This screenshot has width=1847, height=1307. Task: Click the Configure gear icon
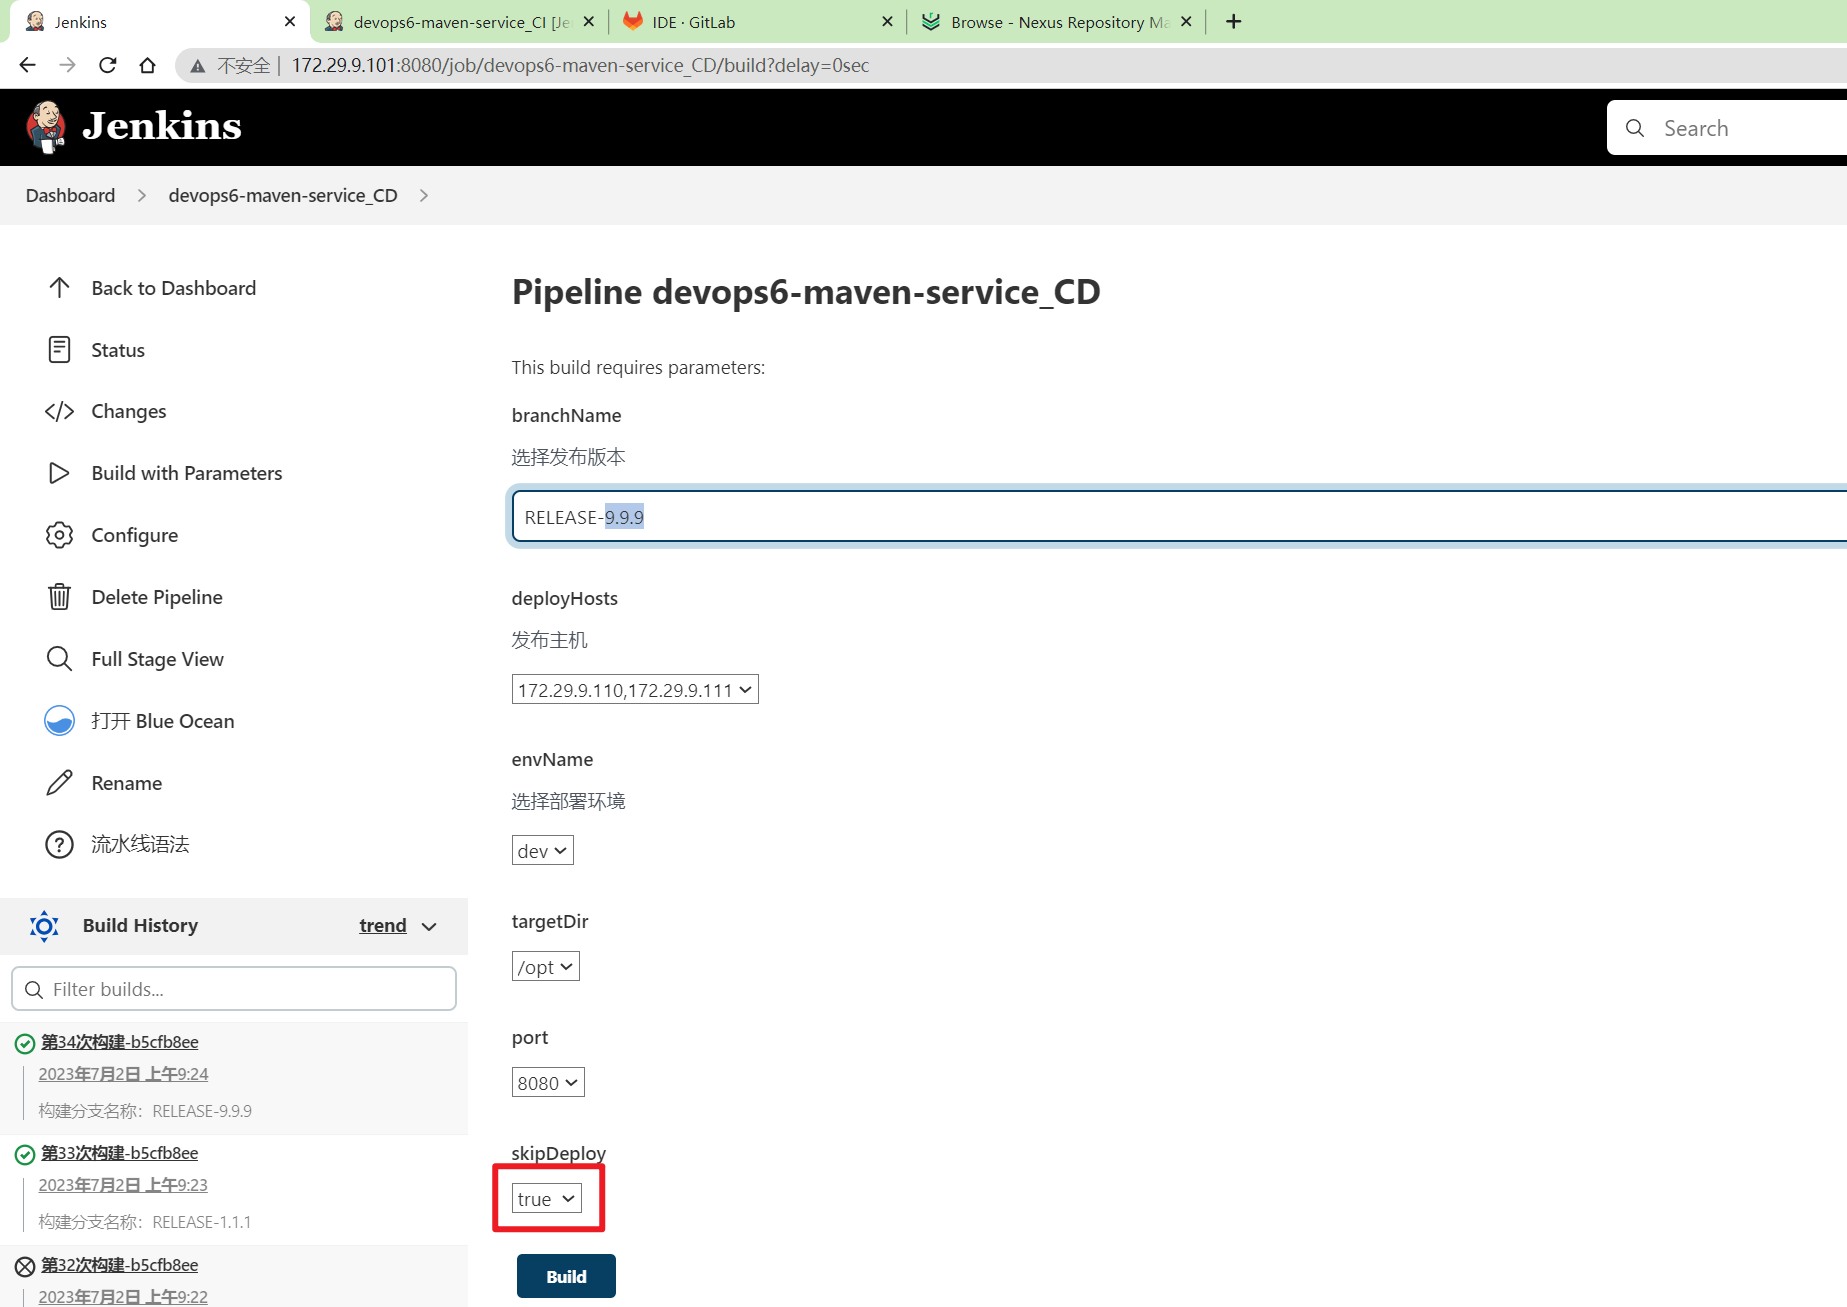[x=59, y=535]
